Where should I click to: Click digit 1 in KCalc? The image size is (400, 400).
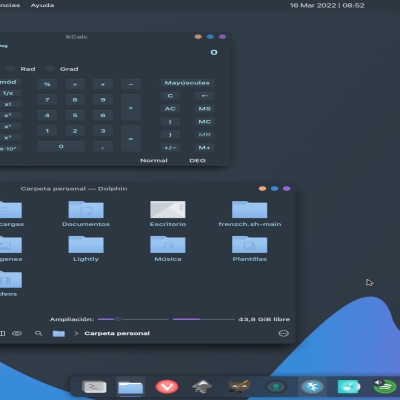click(x=47, y=131)
